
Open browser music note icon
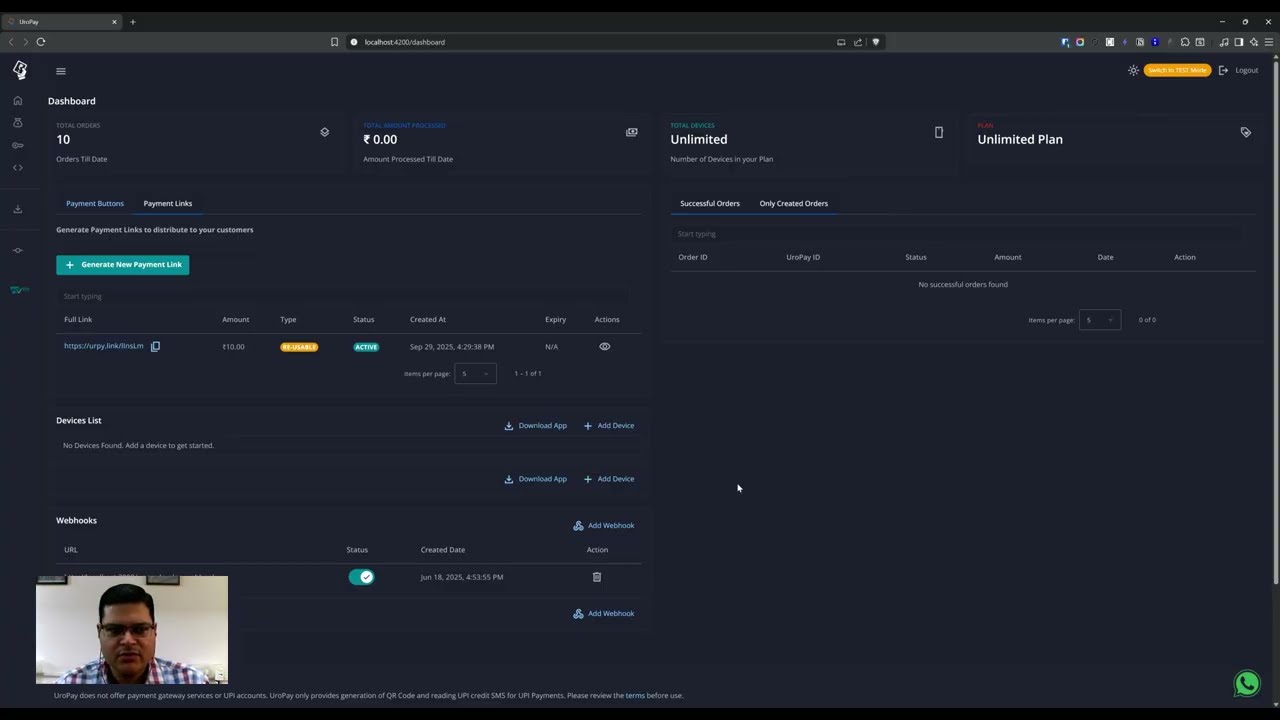(x=1224, y=42)
